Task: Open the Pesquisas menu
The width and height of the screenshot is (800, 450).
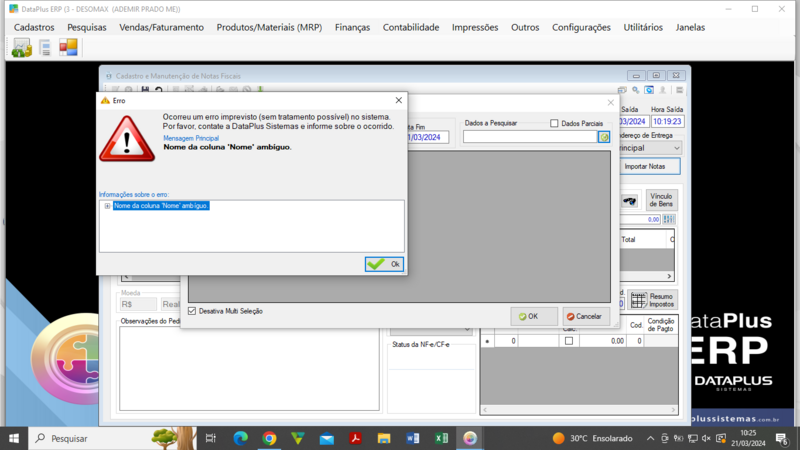Action: point(87,28)
